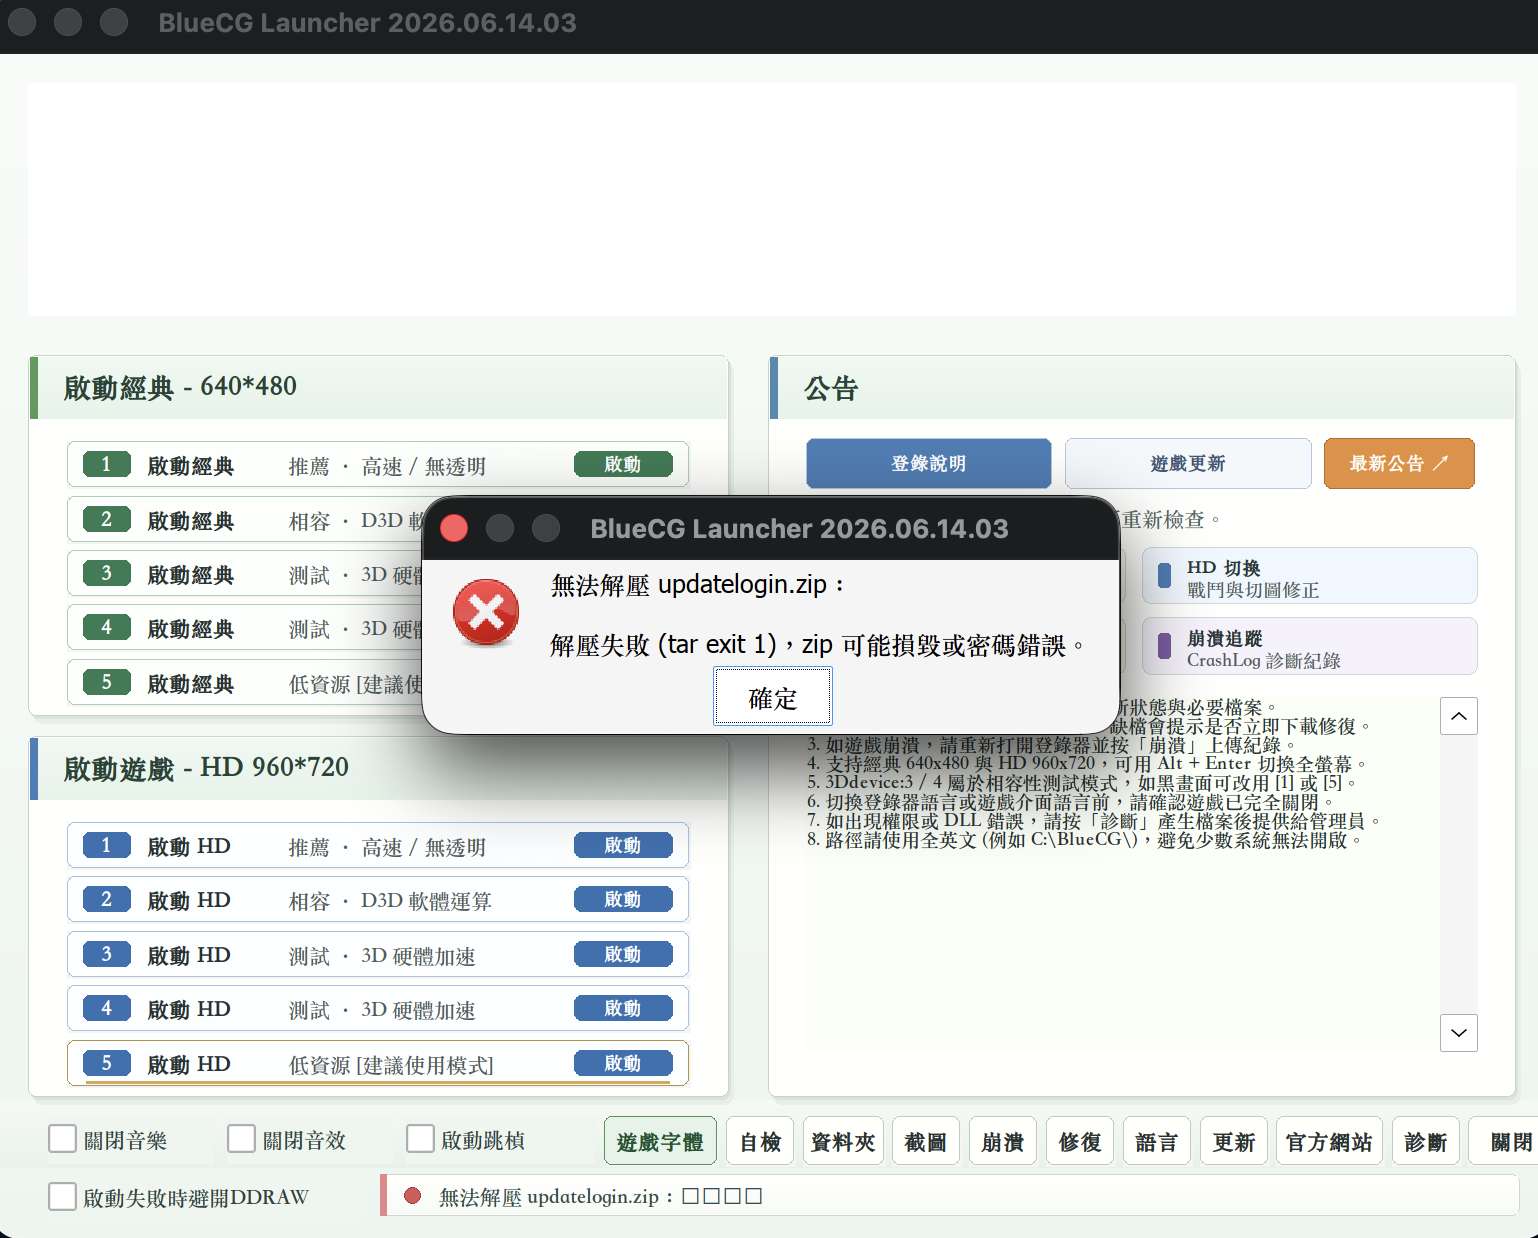The width and height of the screenshot is (1538, 1238).
Task: Click the 確定 button in error dialog
Action: click(x=772, y=697)
